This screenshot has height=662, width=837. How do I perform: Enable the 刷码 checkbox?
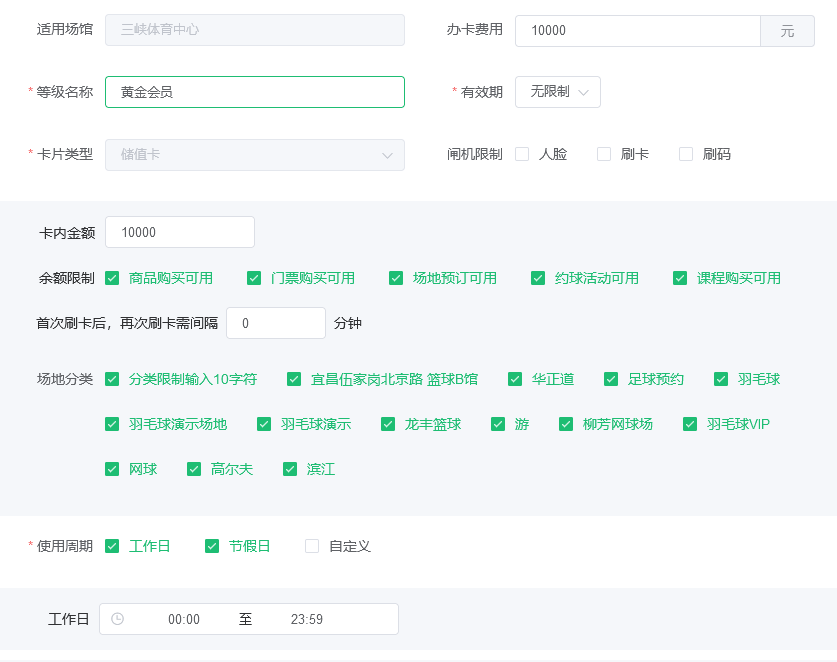685,153
